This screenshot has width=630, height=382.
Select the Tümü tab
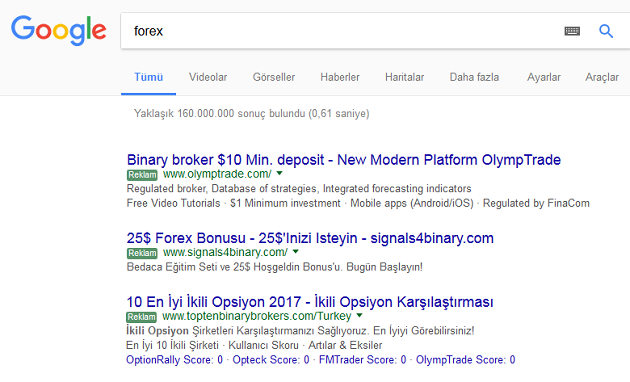click(148, 77)
